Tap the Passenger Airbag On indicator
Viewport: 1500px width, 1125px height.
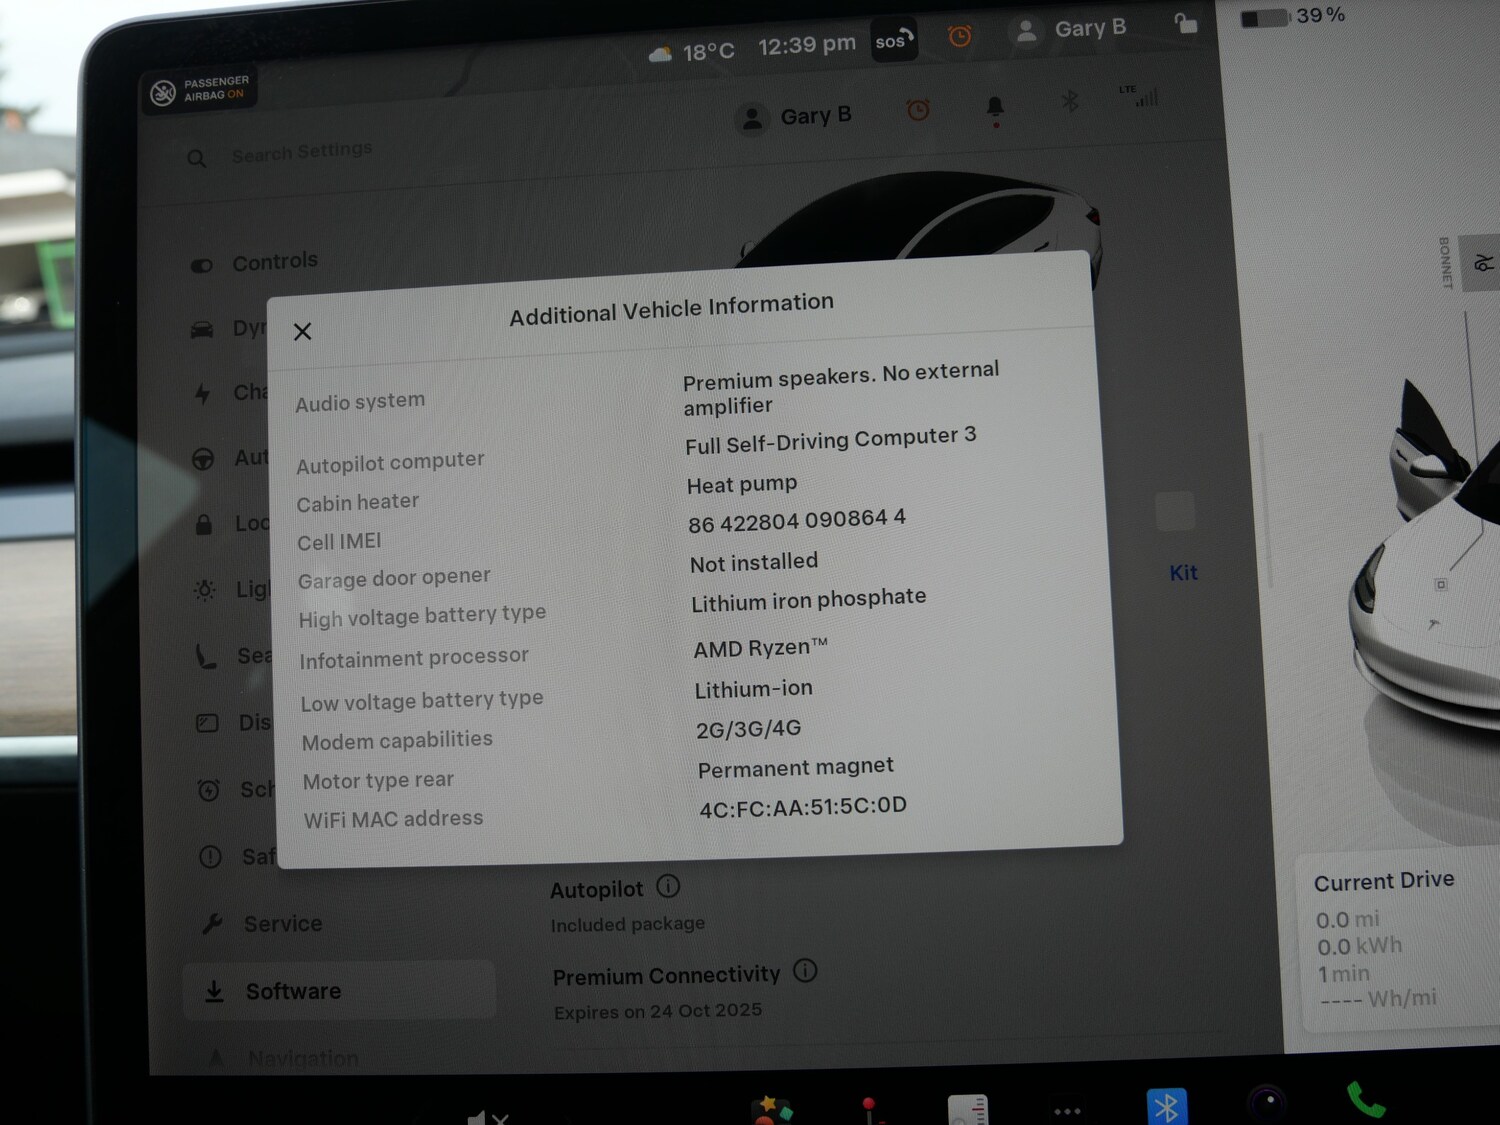(200, 90)
